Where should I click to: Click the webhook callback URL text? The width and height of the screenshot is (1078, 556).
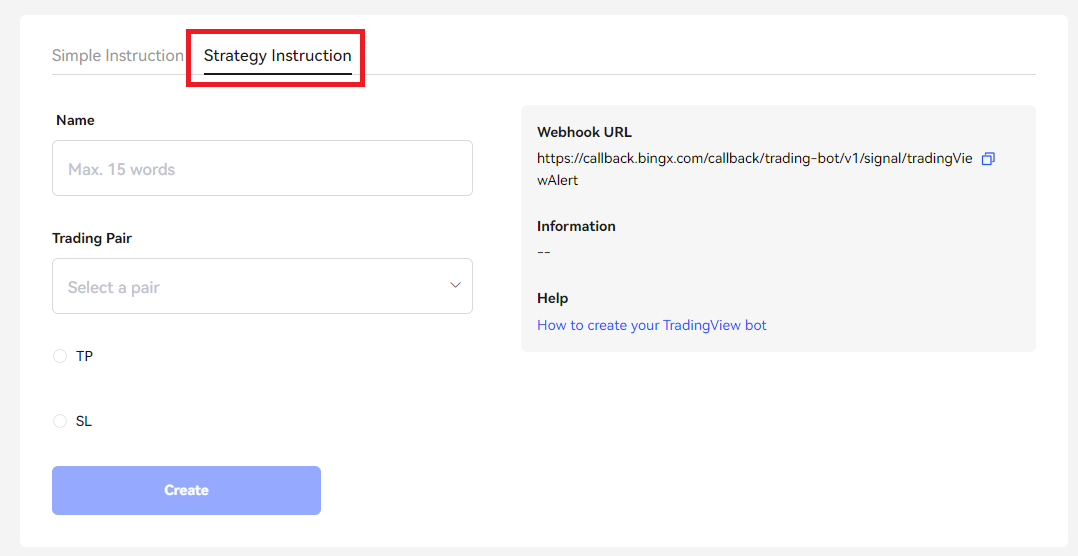tap(754, 159)
